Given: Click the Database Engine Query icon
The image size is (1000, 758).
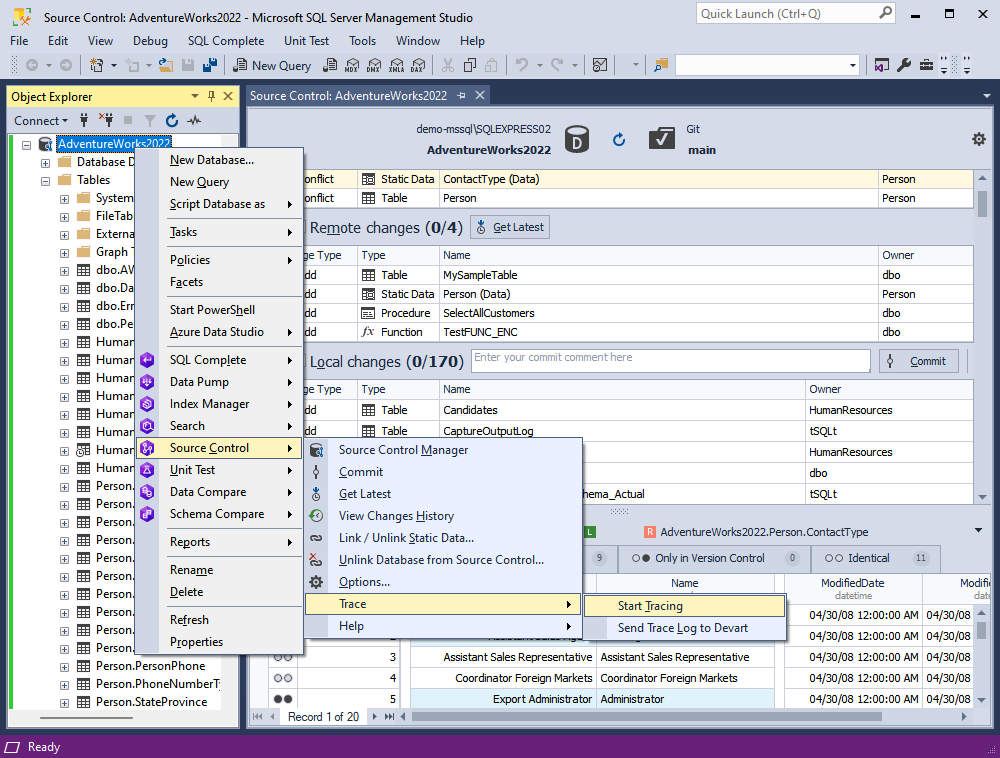Looking at the screenshot, I should pos(330,65).
